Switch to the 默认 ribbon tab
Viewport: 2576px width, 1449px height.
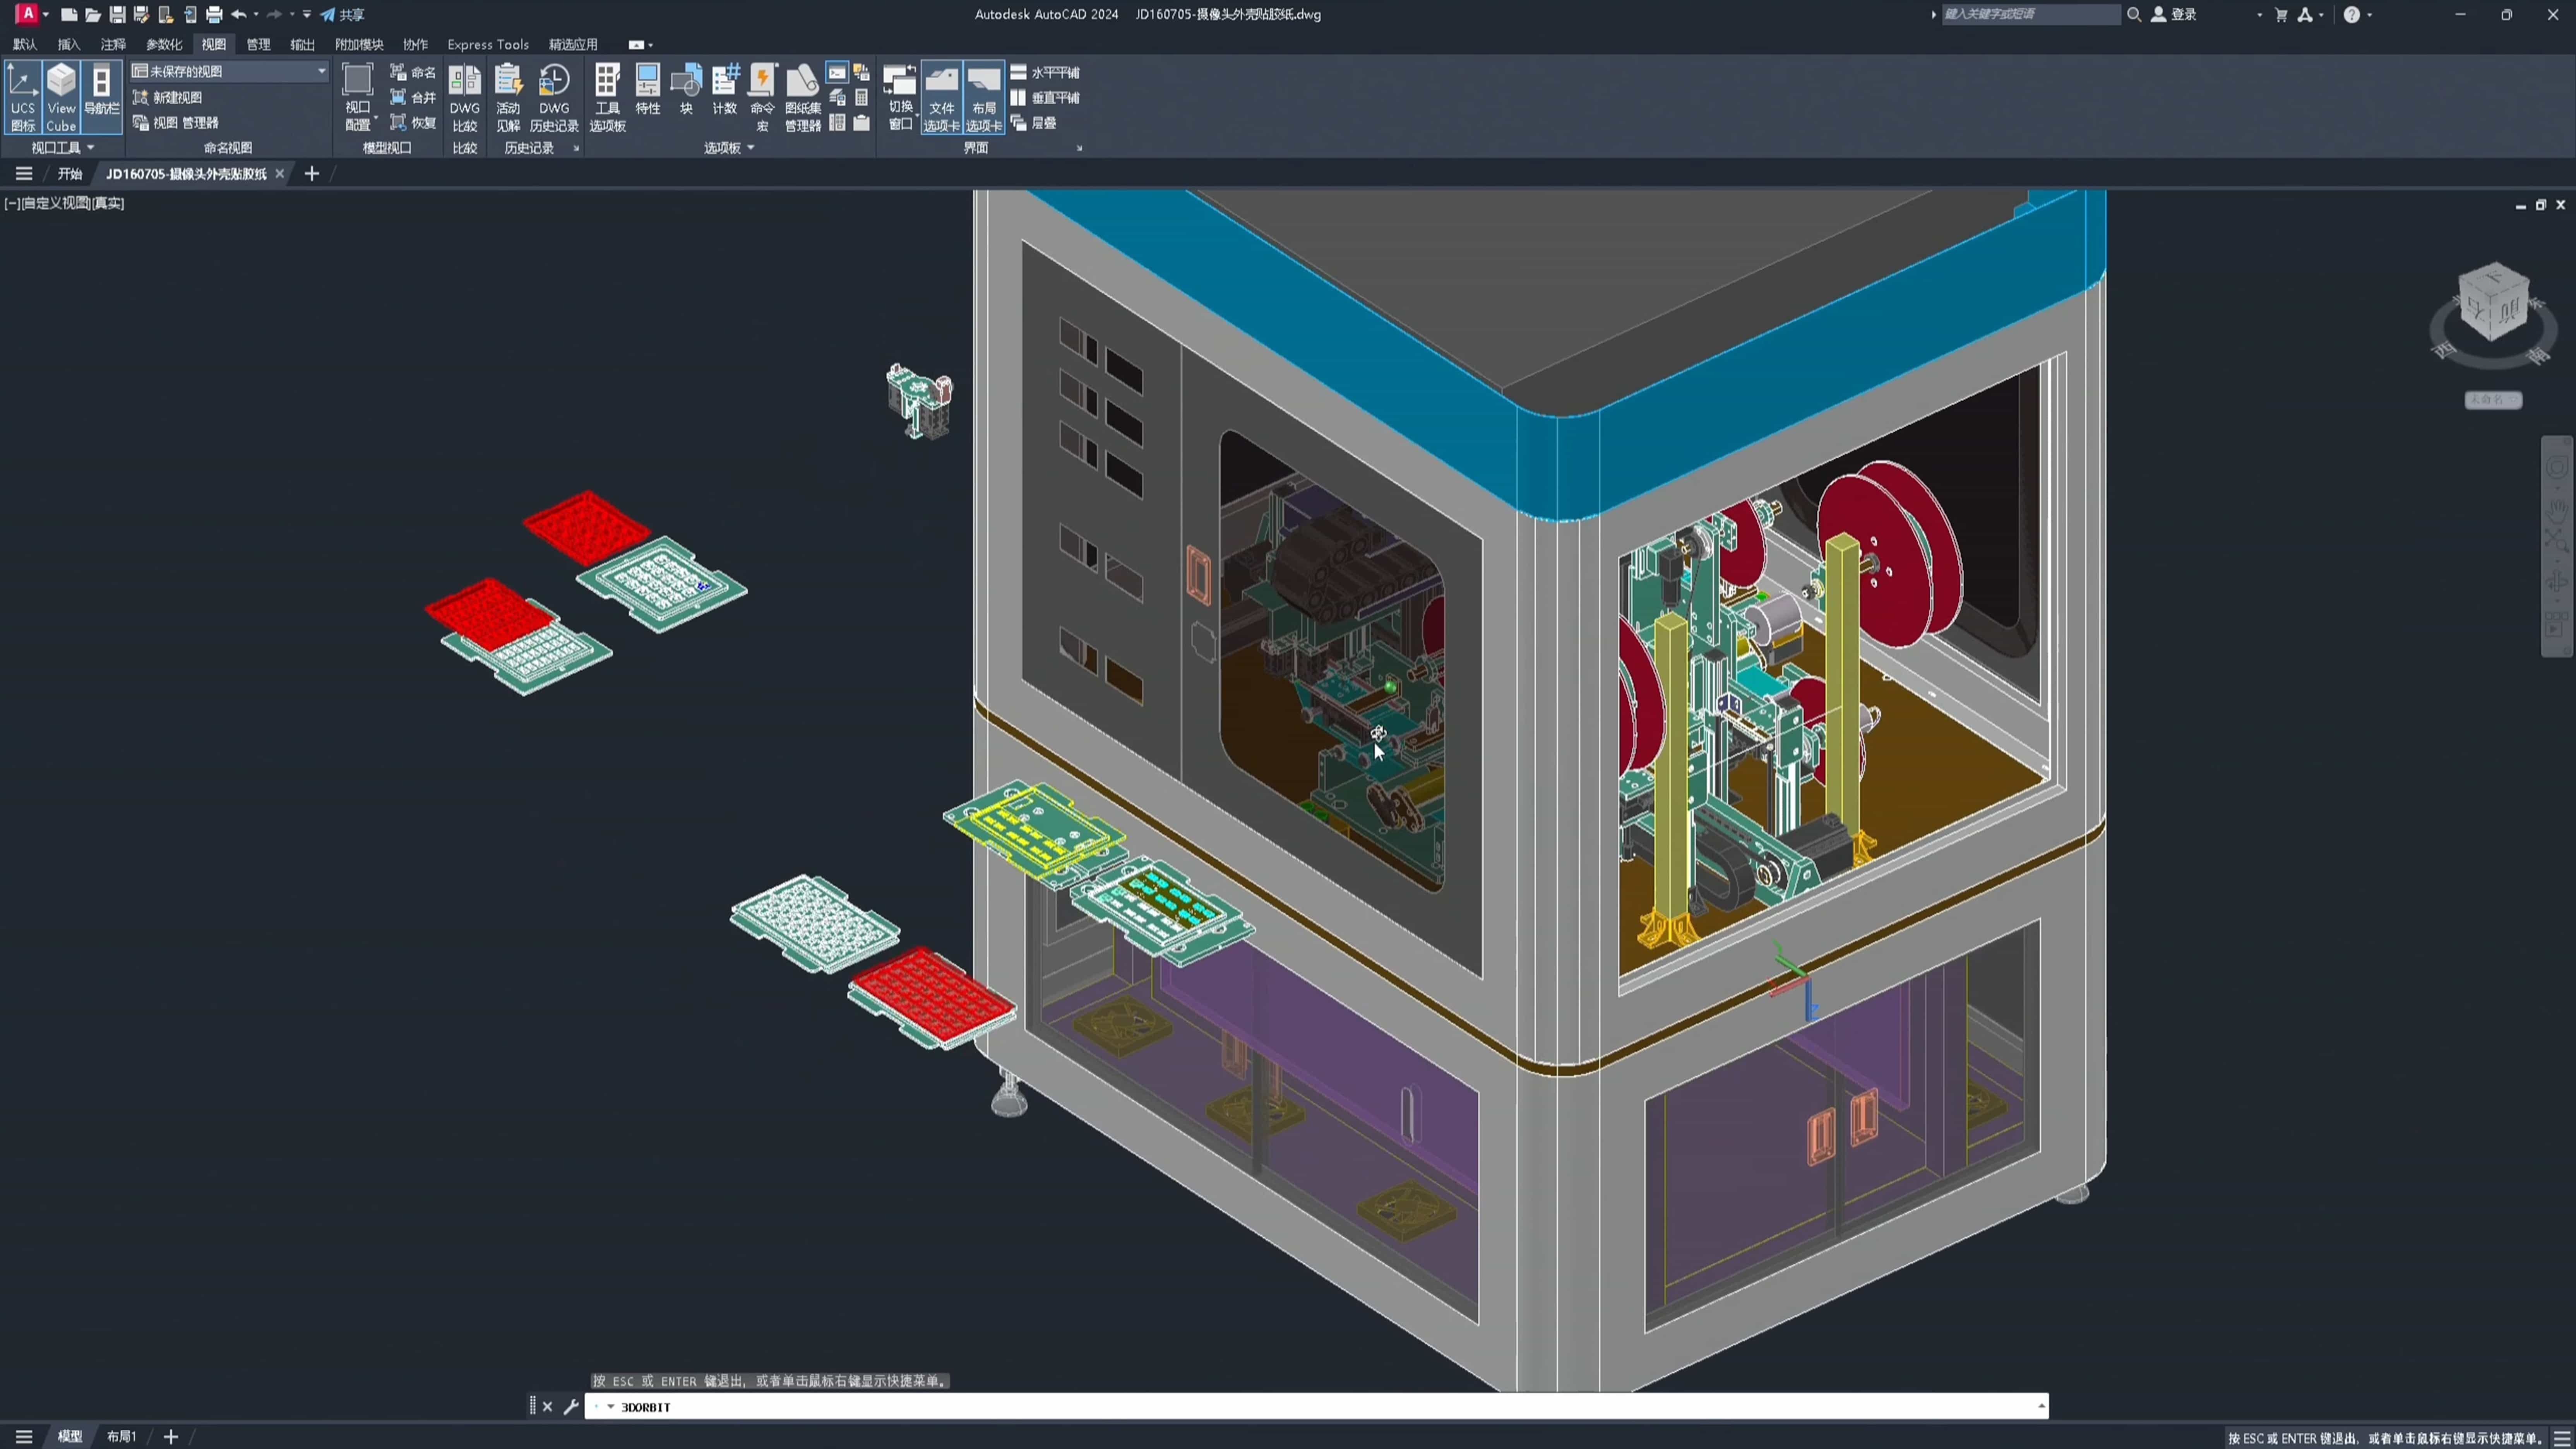coord(25,44)
